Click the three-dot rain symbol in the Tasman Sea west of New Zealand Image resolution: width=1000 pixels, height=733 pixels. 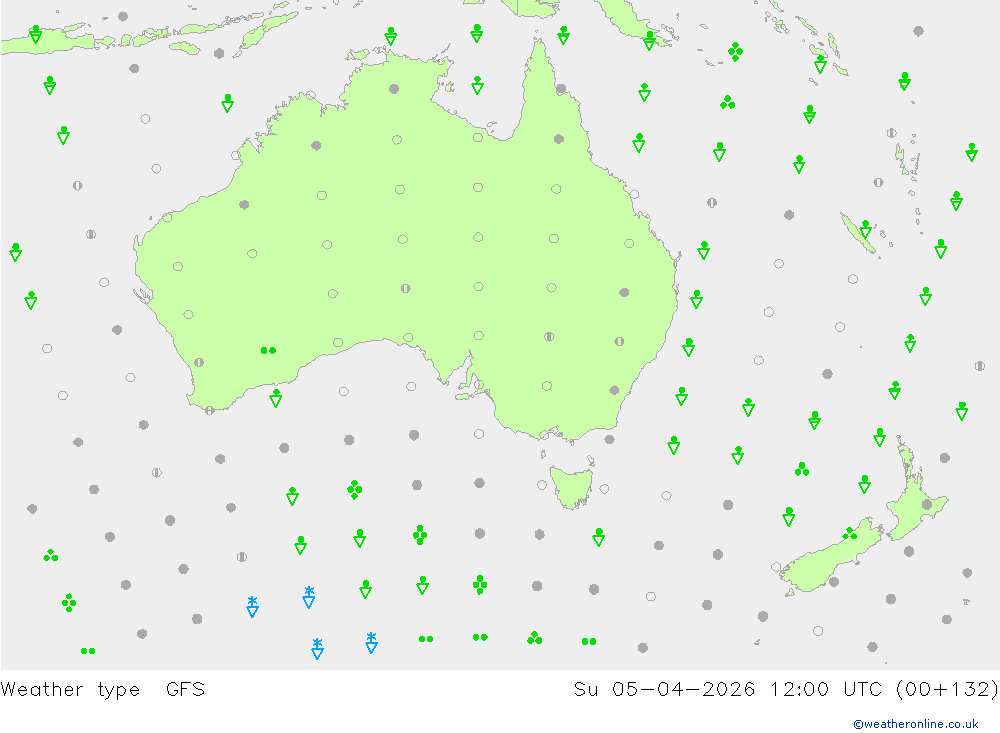[x=802, y=470]
